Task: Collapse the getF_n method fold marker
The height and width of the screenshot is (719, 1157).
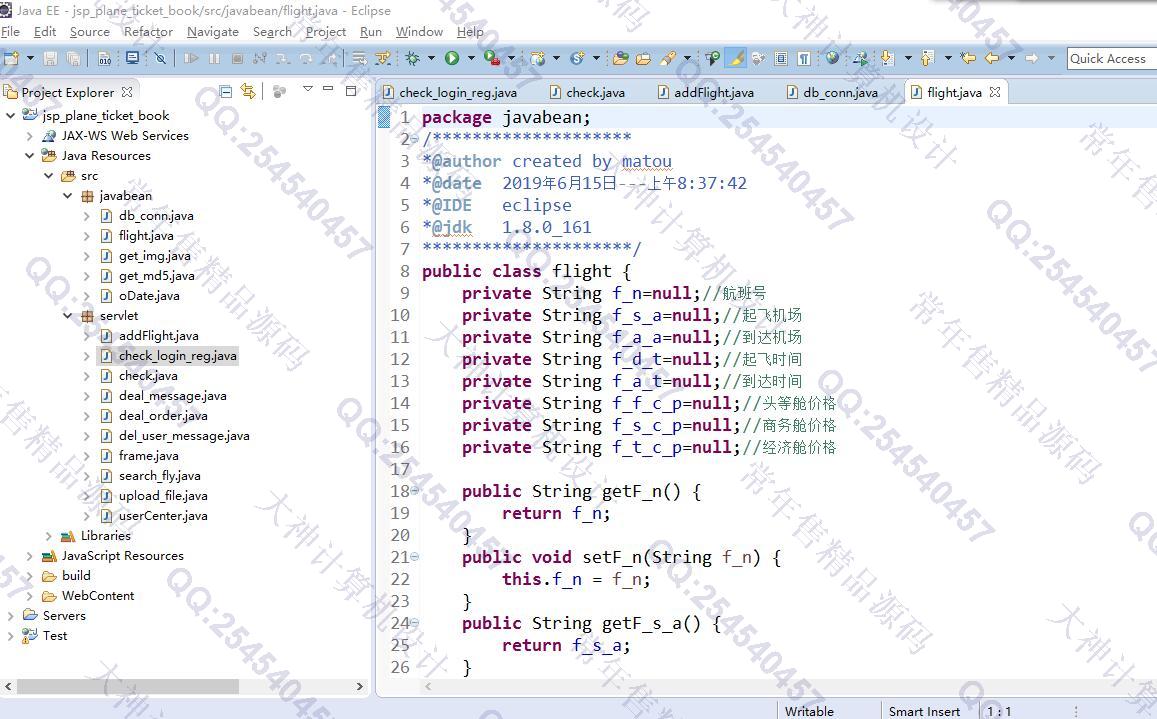Action: (x=415, y=490)
